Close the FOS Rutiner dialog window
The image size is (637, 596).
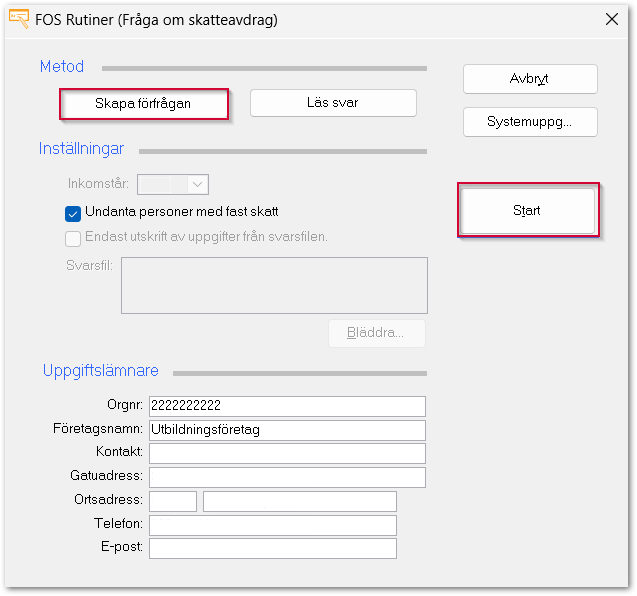[x=610, y=19]
